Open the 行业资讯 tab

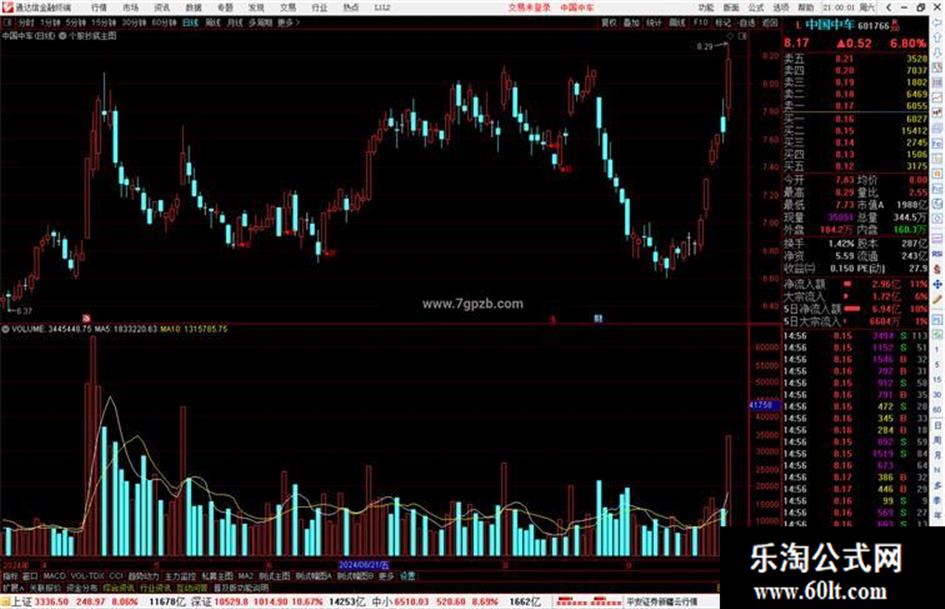(155, 587)
